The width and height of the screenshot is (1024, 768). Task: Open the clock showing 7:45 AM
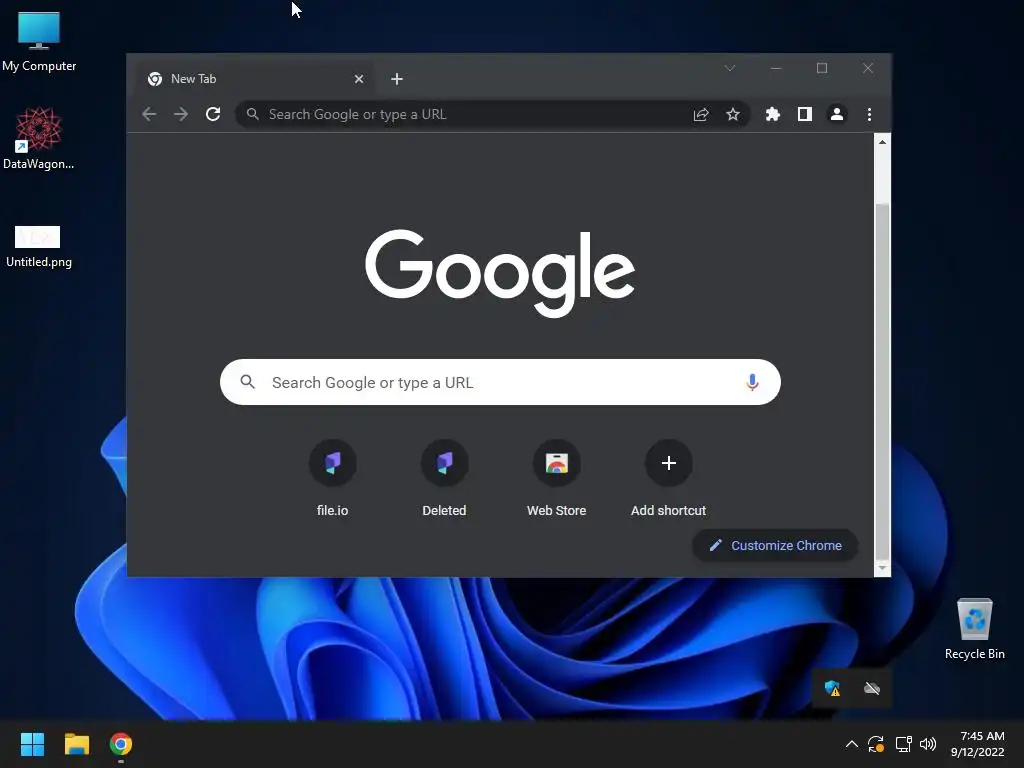(978, 744)
